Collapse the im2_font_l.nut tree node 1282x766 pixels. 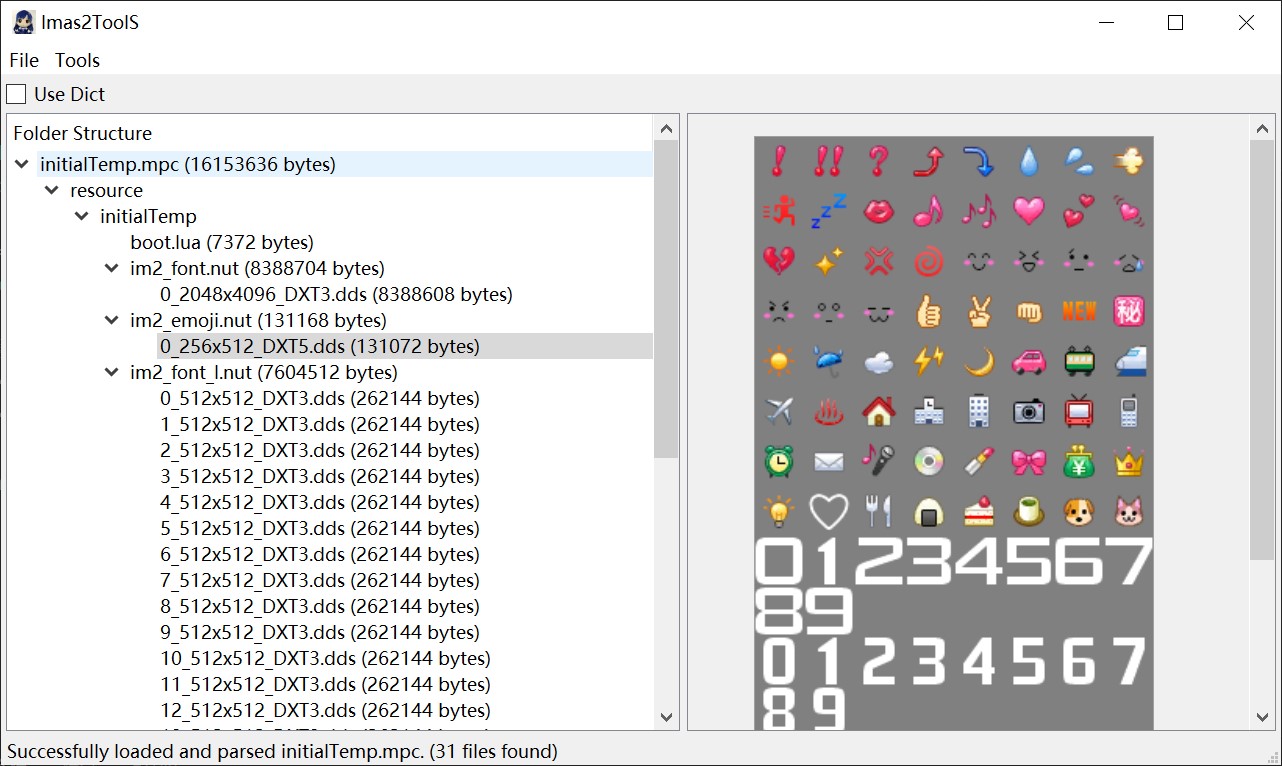pyautogui.click(x=112, y=372)
